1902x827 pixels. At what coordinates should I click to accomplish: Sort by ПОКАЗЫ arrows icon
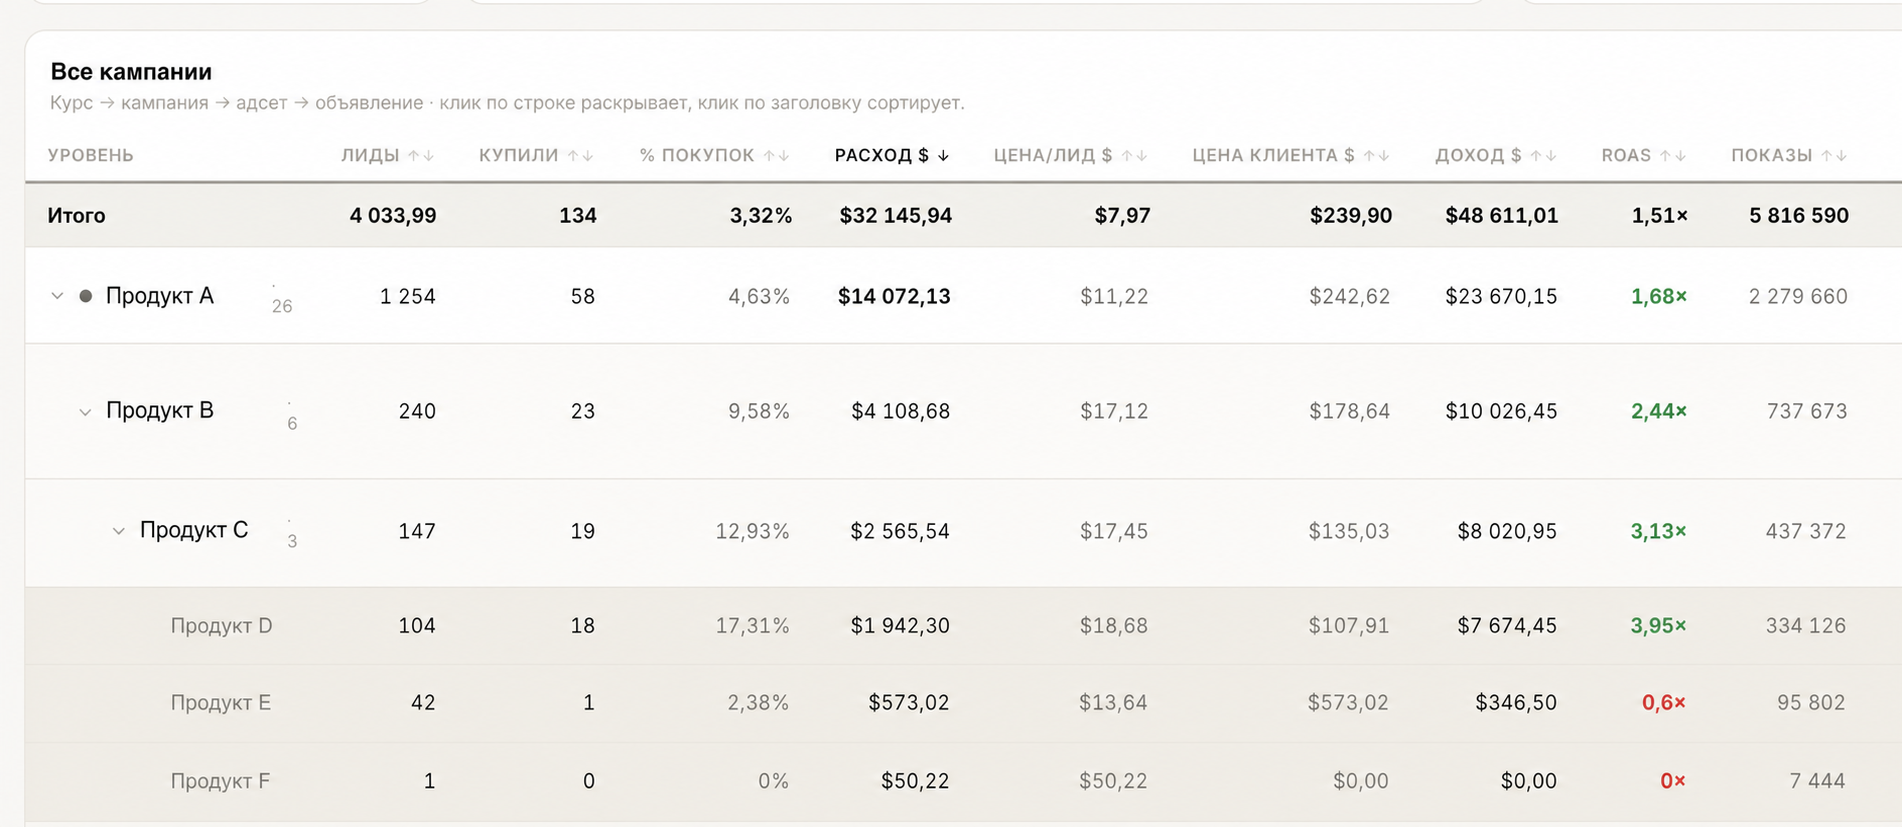(1835, 156)
